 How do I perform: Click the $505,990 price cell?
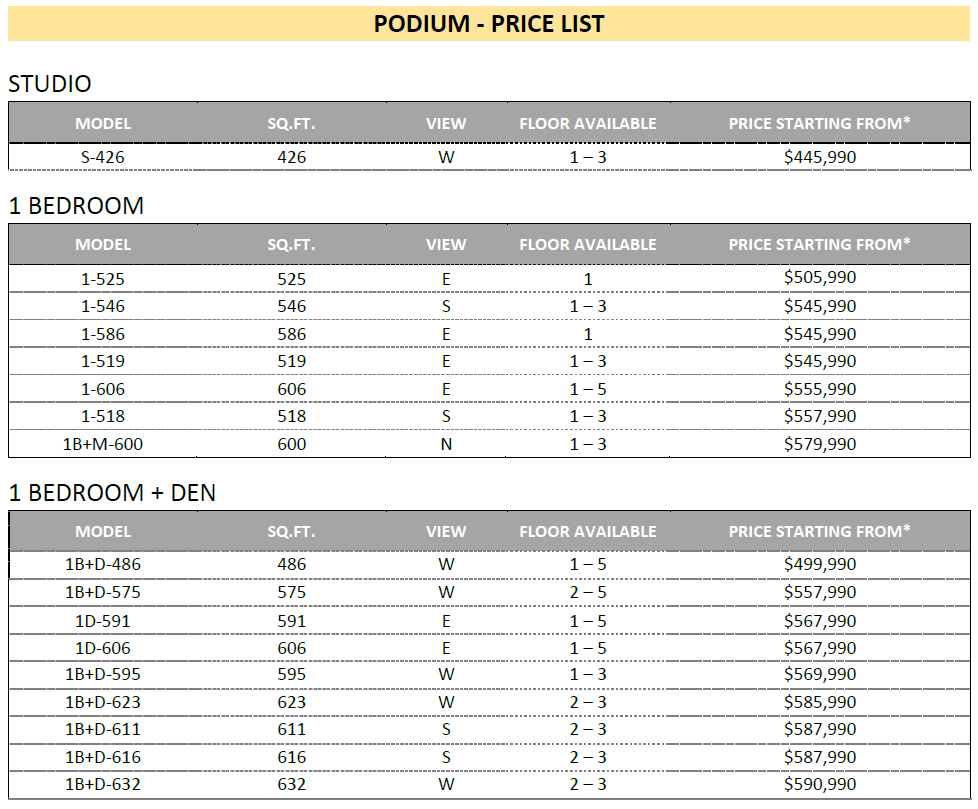820,278
